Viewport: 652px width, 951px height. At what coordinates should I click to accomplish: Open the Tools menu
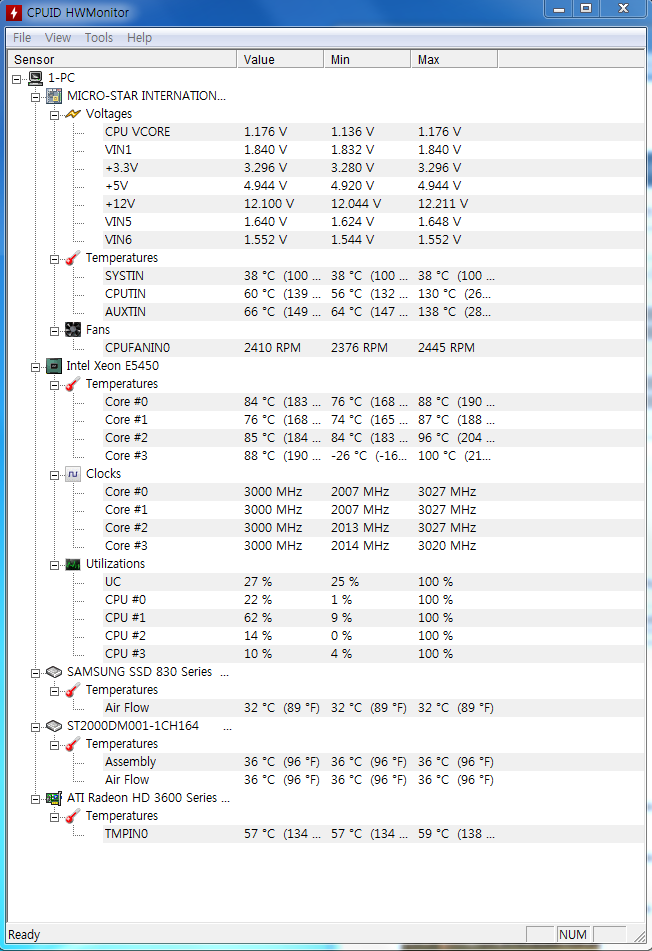(x=99, y=38)
